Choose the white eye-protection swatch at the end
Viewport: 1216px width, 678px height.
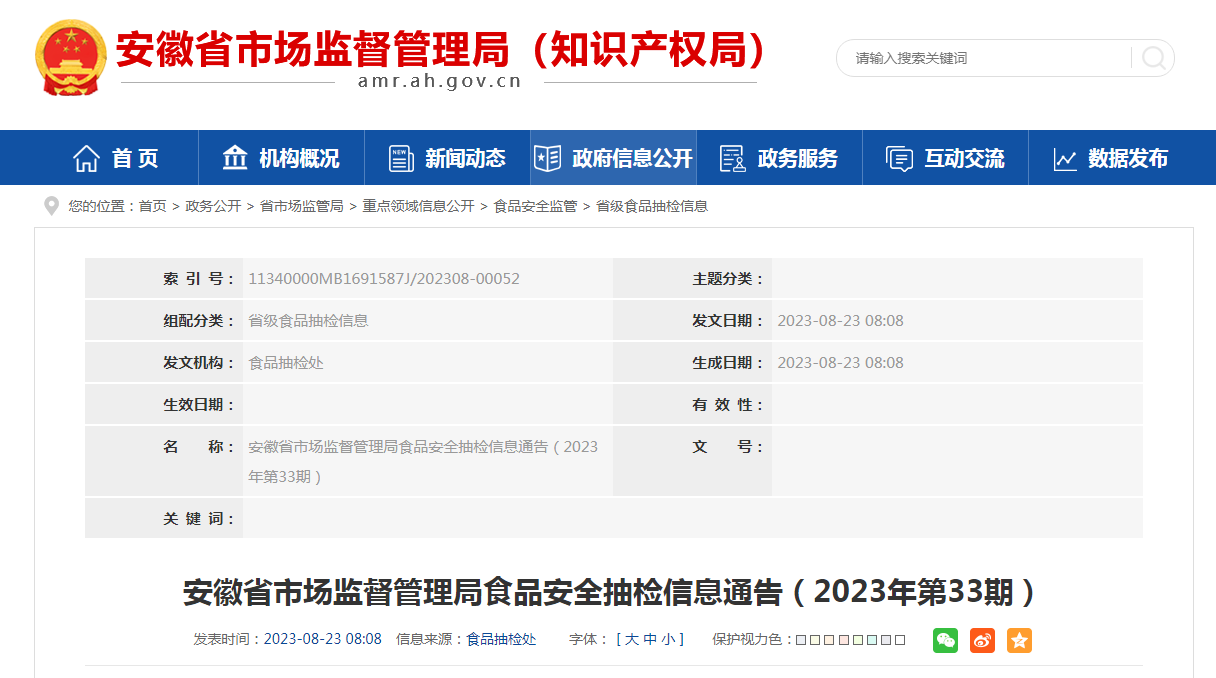[x=900, y=640]
